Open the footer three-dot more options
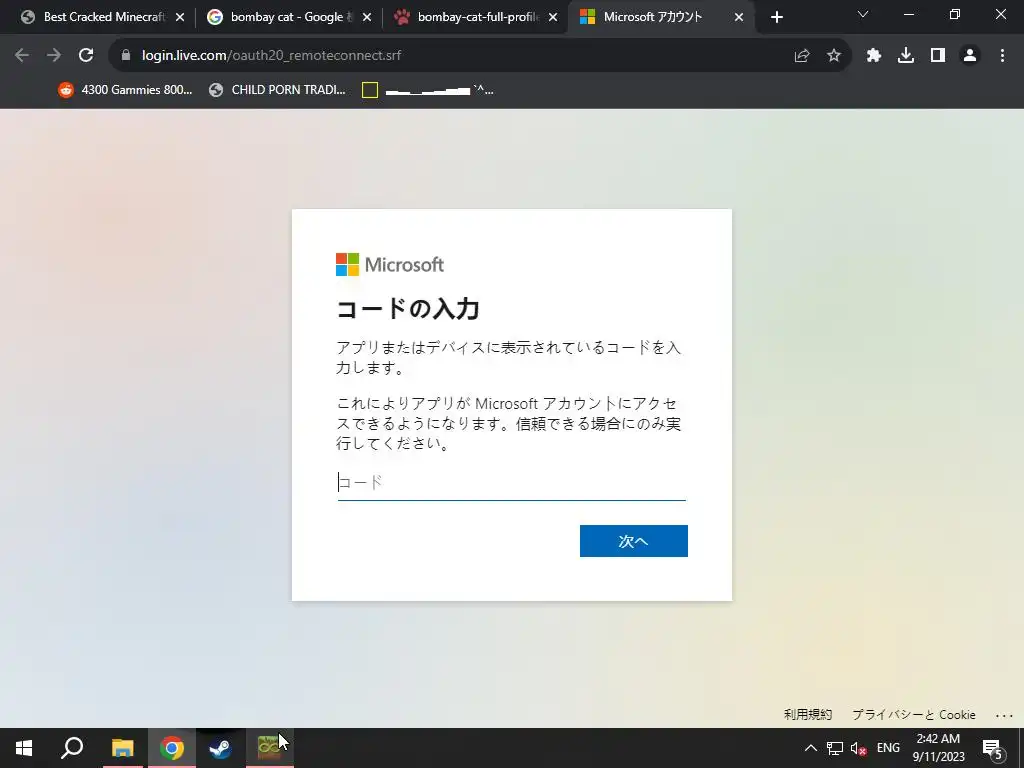Image resolution: width=1024 pixels, height=768 pixels. [x=1004, y=716]
